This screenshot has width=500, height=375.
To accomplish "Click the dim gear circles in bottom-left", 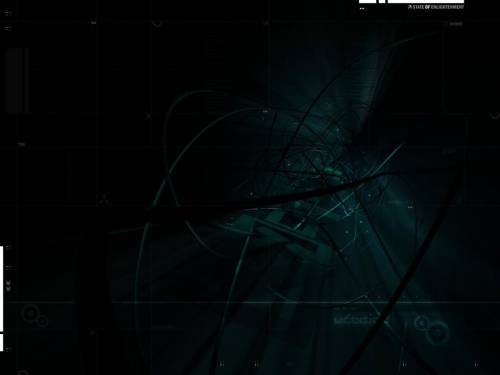I will [x=35, y=316].
